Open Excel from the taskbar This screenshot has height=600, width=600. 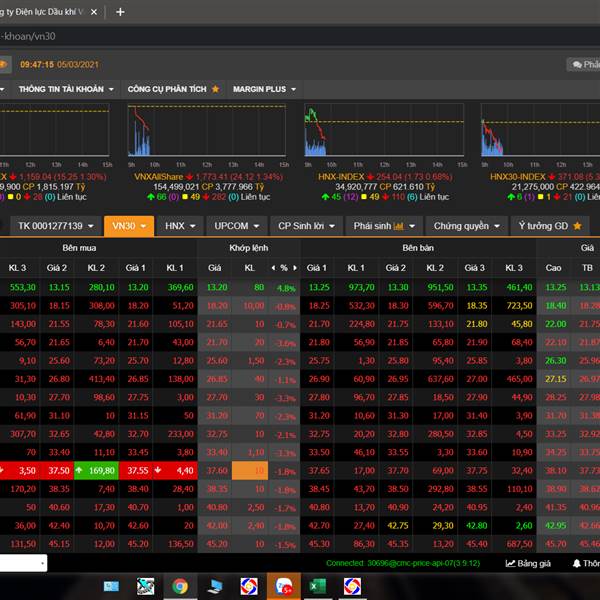pyautogui.click(x=318, y=586)
